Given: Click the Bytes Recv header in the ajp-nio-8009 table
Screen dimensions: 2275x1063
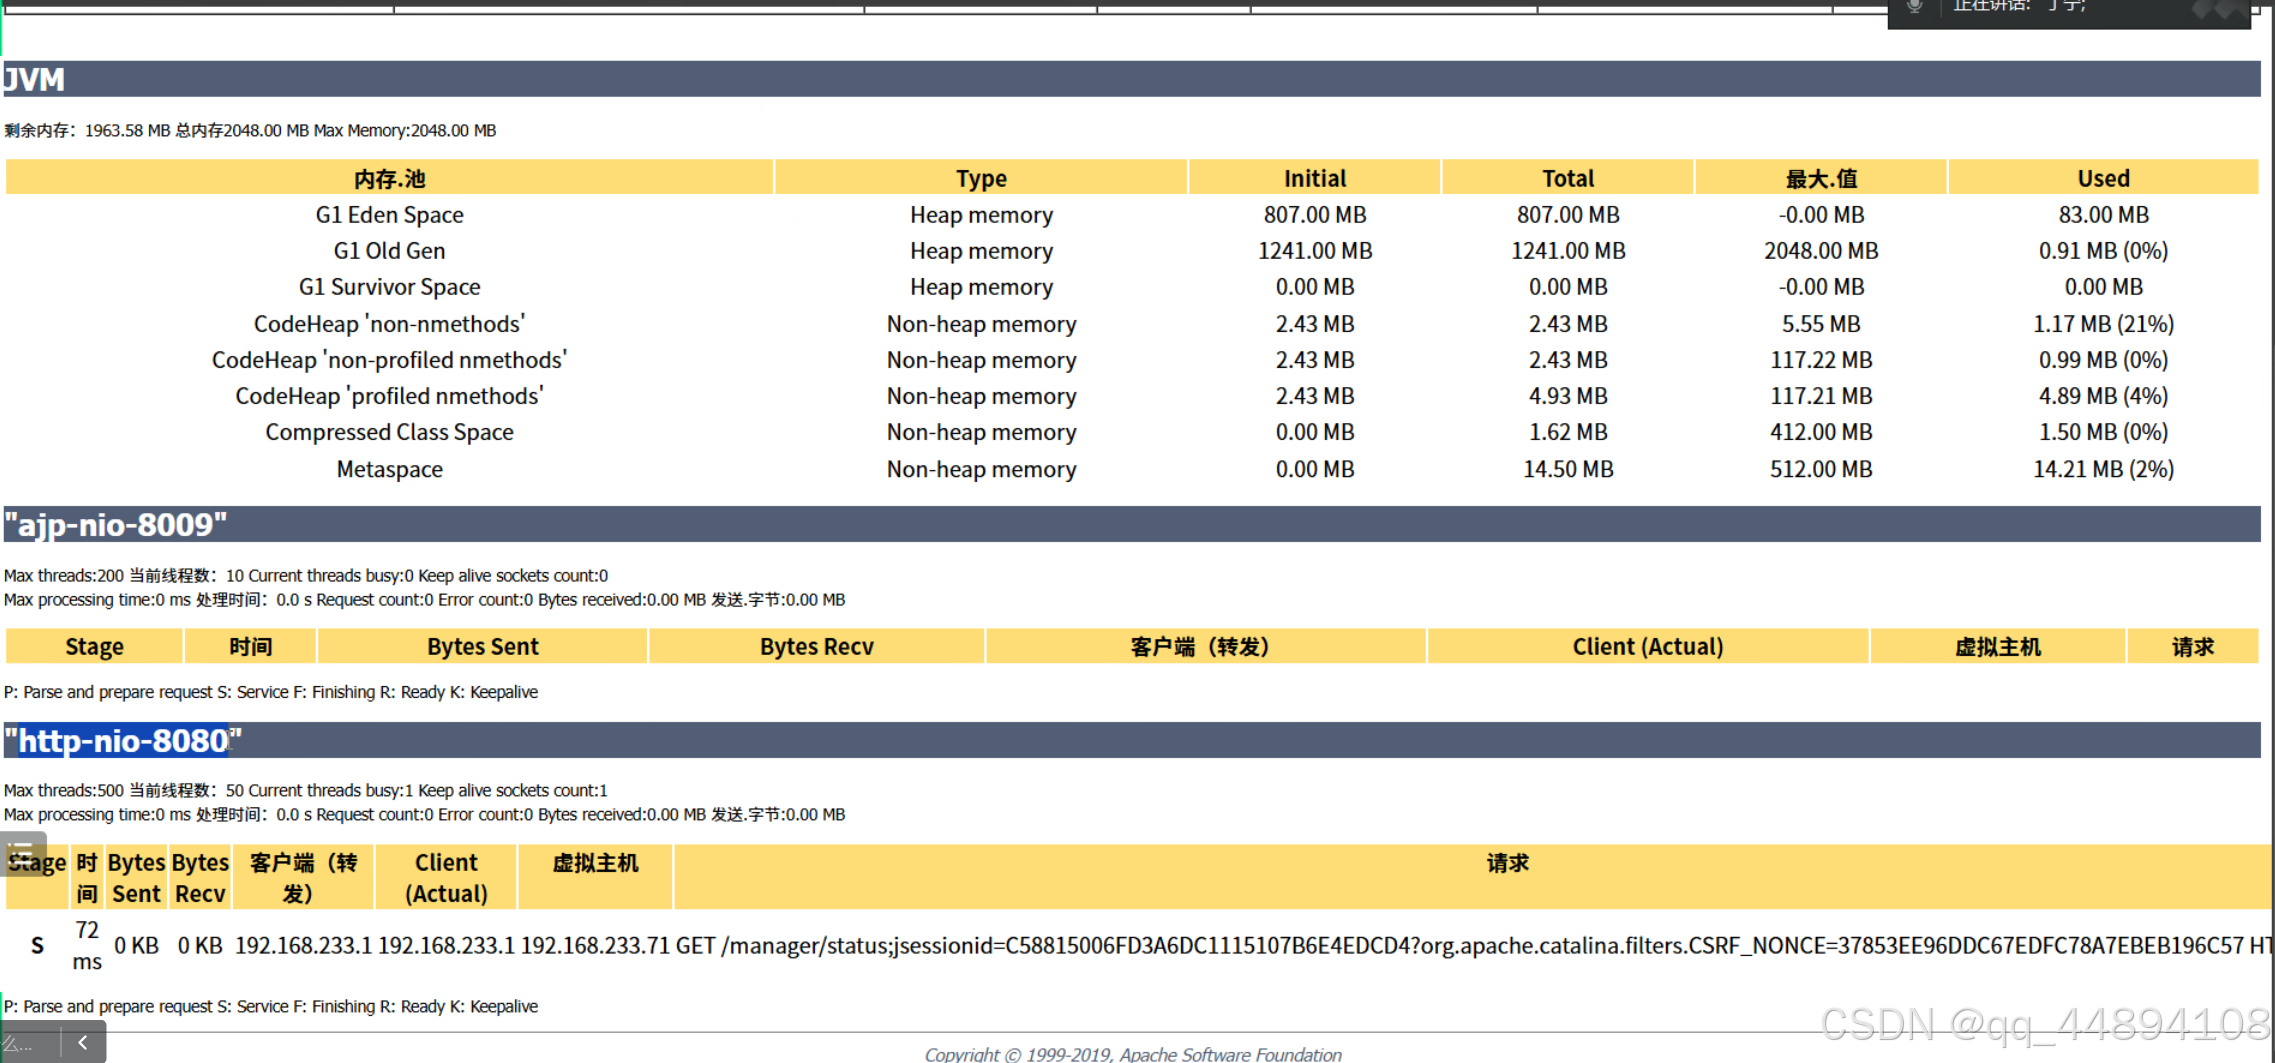Looking at the screenshot, I should pyautogui.click(x=817, y=647).
